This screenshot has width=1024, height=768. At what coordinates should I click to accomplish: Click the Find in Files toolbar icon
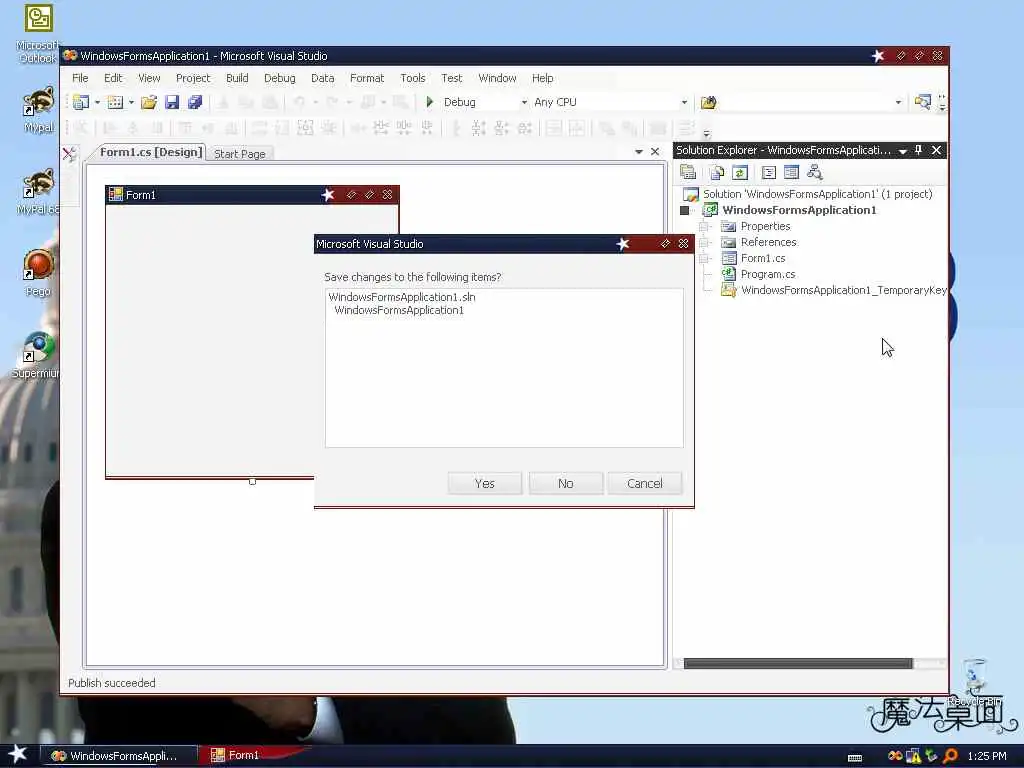click(709, 102)
